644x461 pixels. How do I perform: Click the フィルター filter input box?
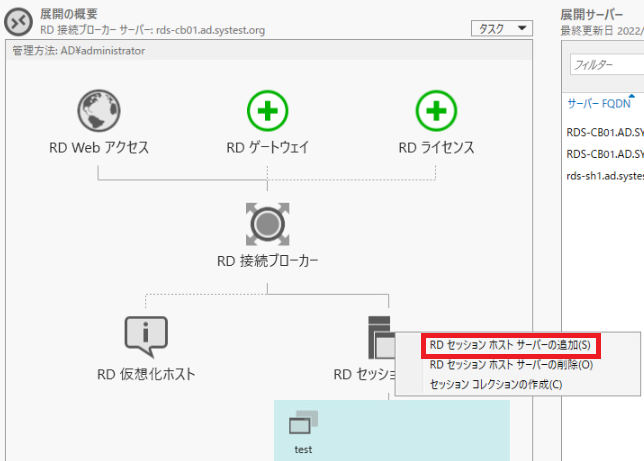(607, 65)
